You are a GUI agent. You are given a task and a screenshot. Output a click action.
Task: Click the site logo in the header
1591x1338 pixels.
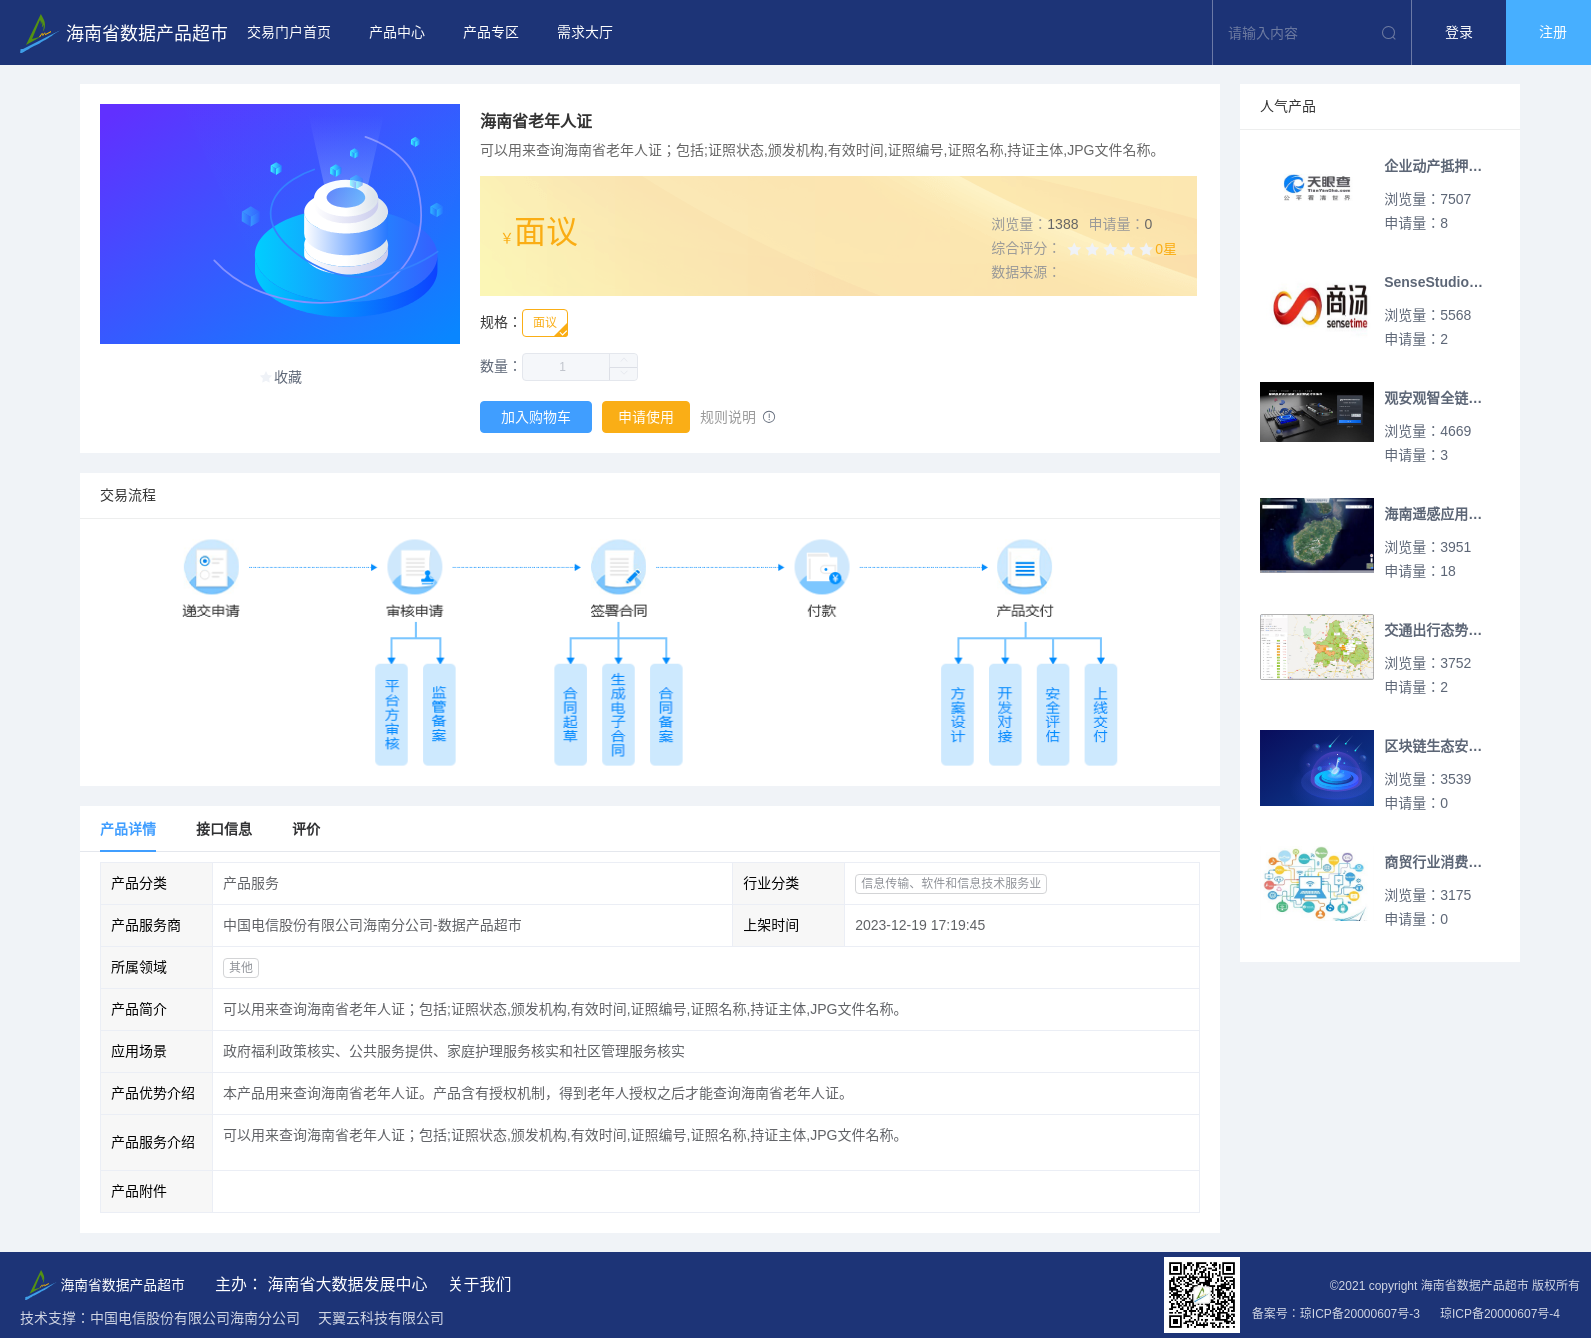tap(38, 33)
